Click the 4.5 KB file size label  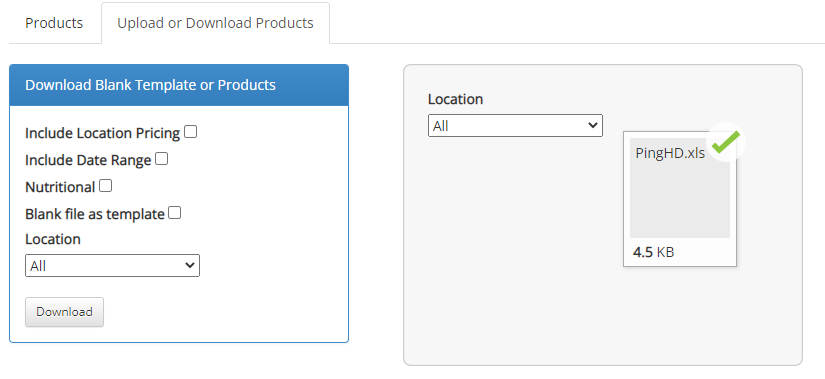pos(653,252)
